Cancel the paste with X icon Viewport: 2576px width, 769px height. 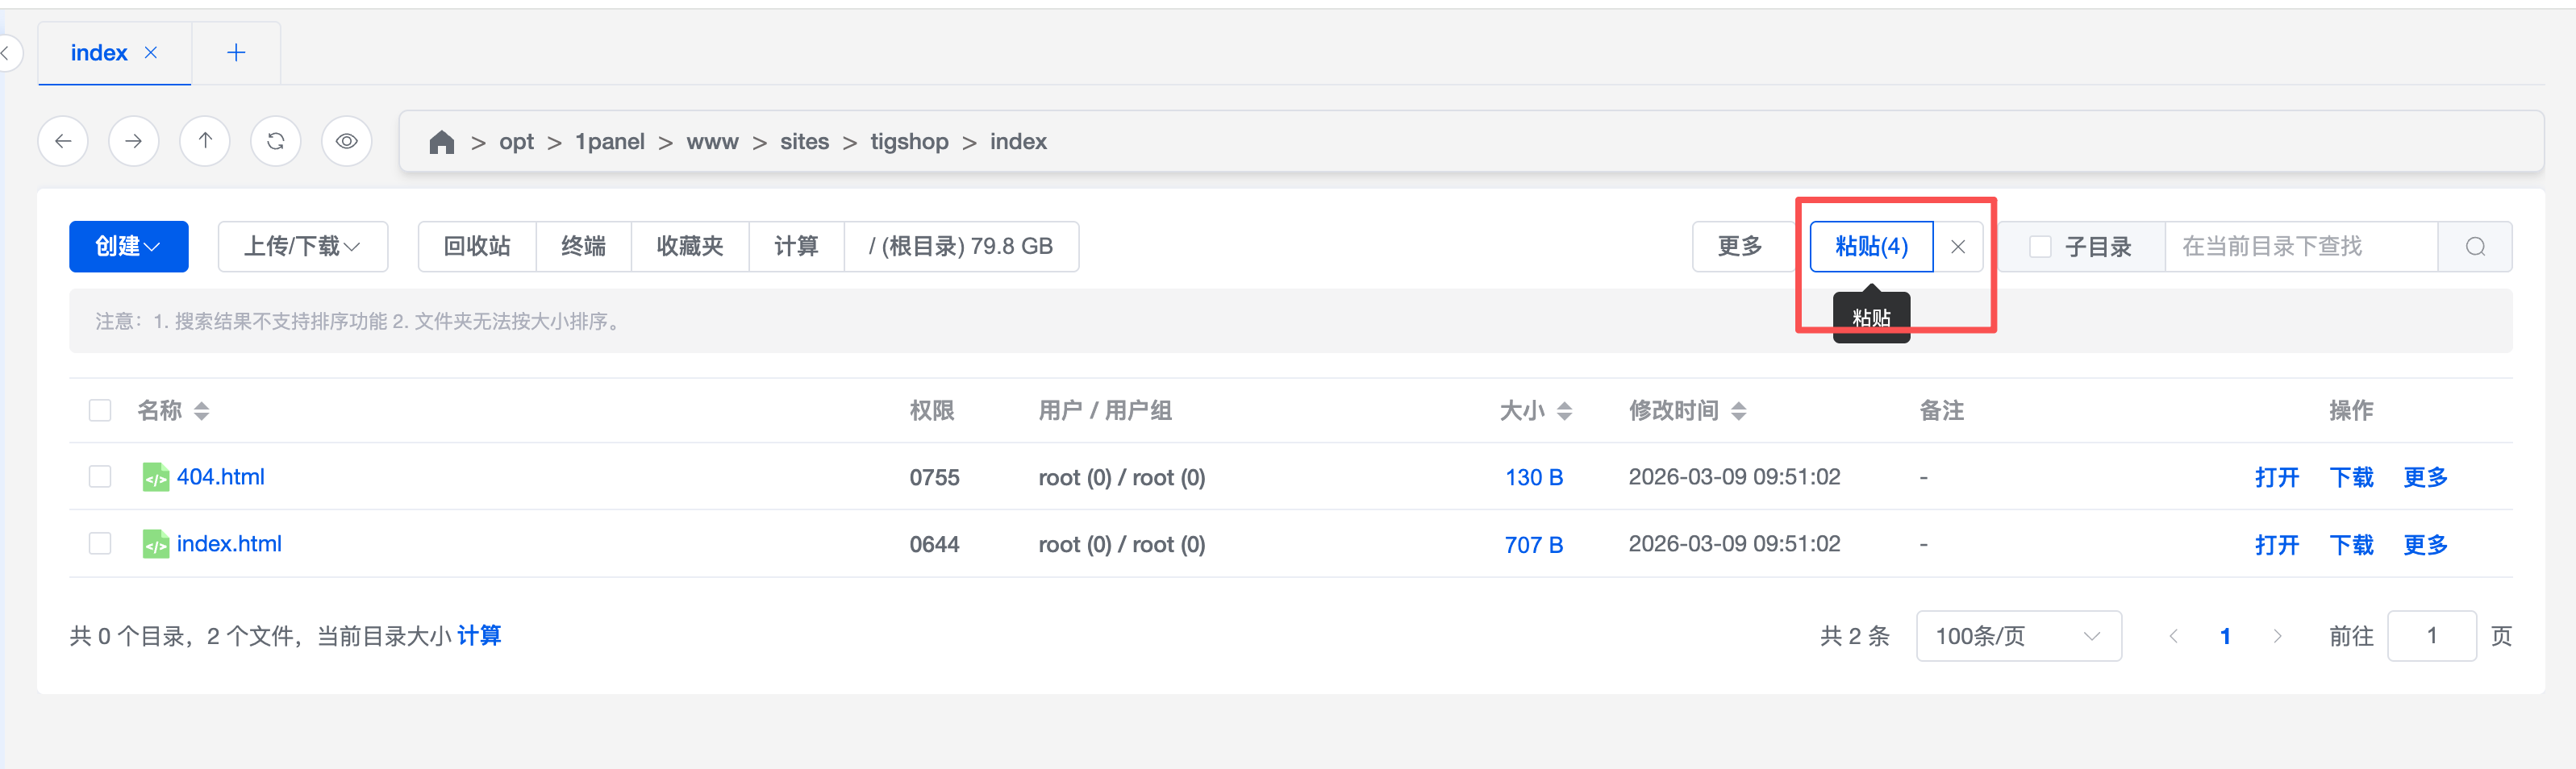tap(1958, 247)
